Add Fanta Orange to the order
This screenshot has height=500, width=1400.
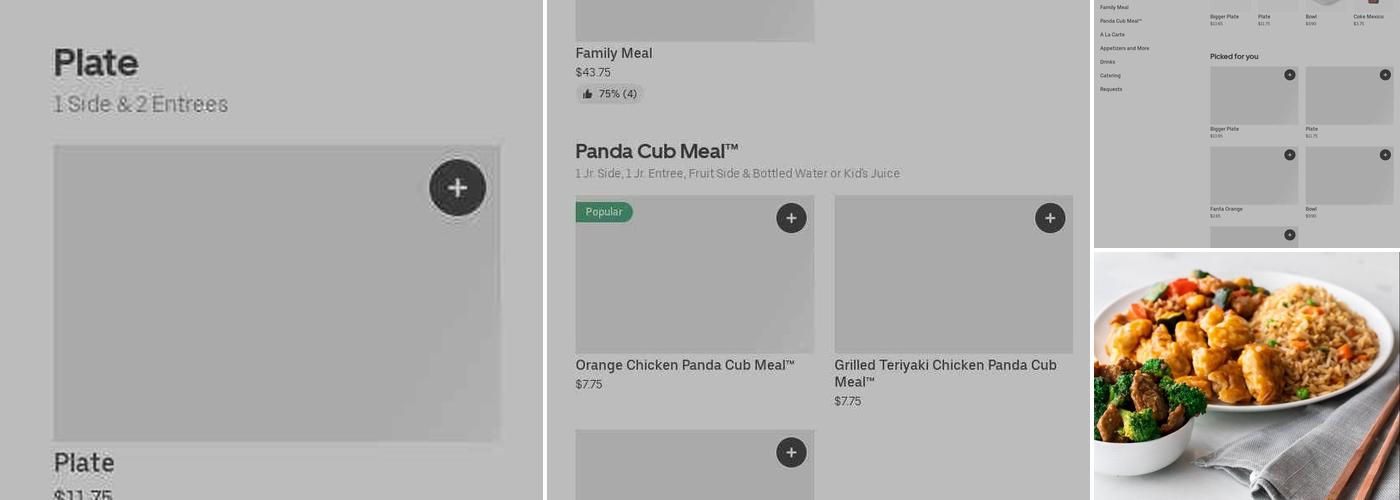(x=1289, y=155)
